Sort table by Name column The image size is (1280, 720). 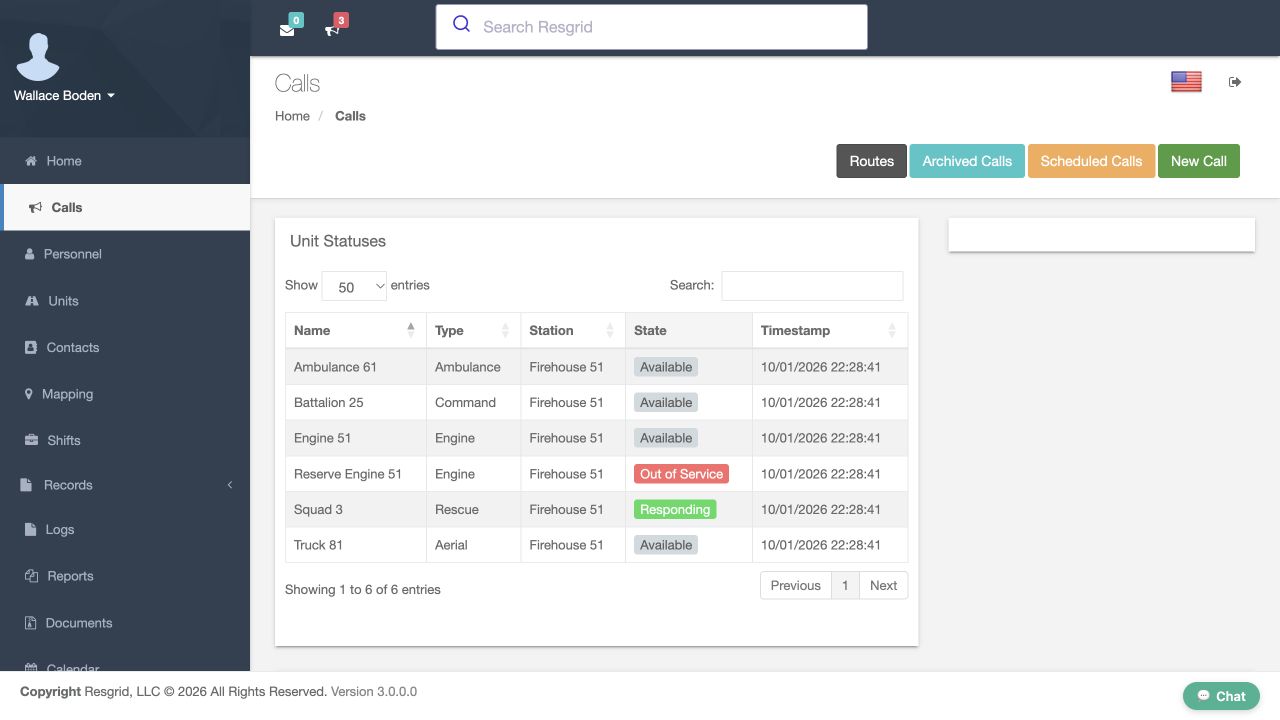pos(356,330)
